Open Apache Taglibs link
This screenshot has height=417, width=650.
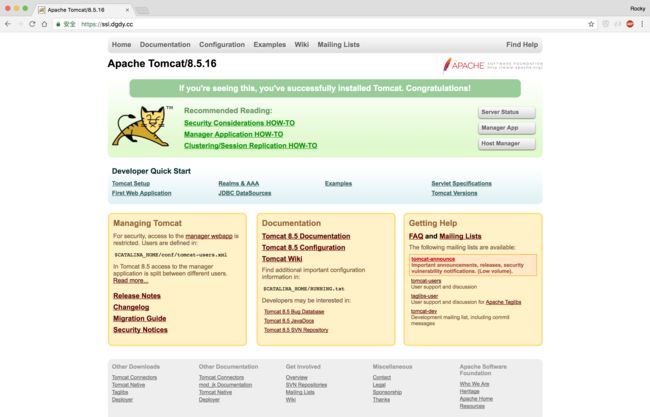click(x=503, y=302)
